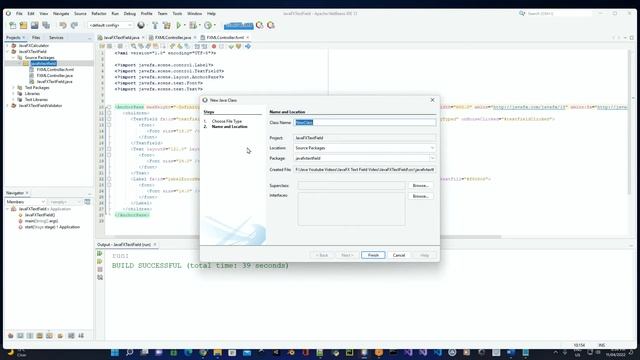Open the Location dropdown in New Java Class
640x360 pixels.
432,148
